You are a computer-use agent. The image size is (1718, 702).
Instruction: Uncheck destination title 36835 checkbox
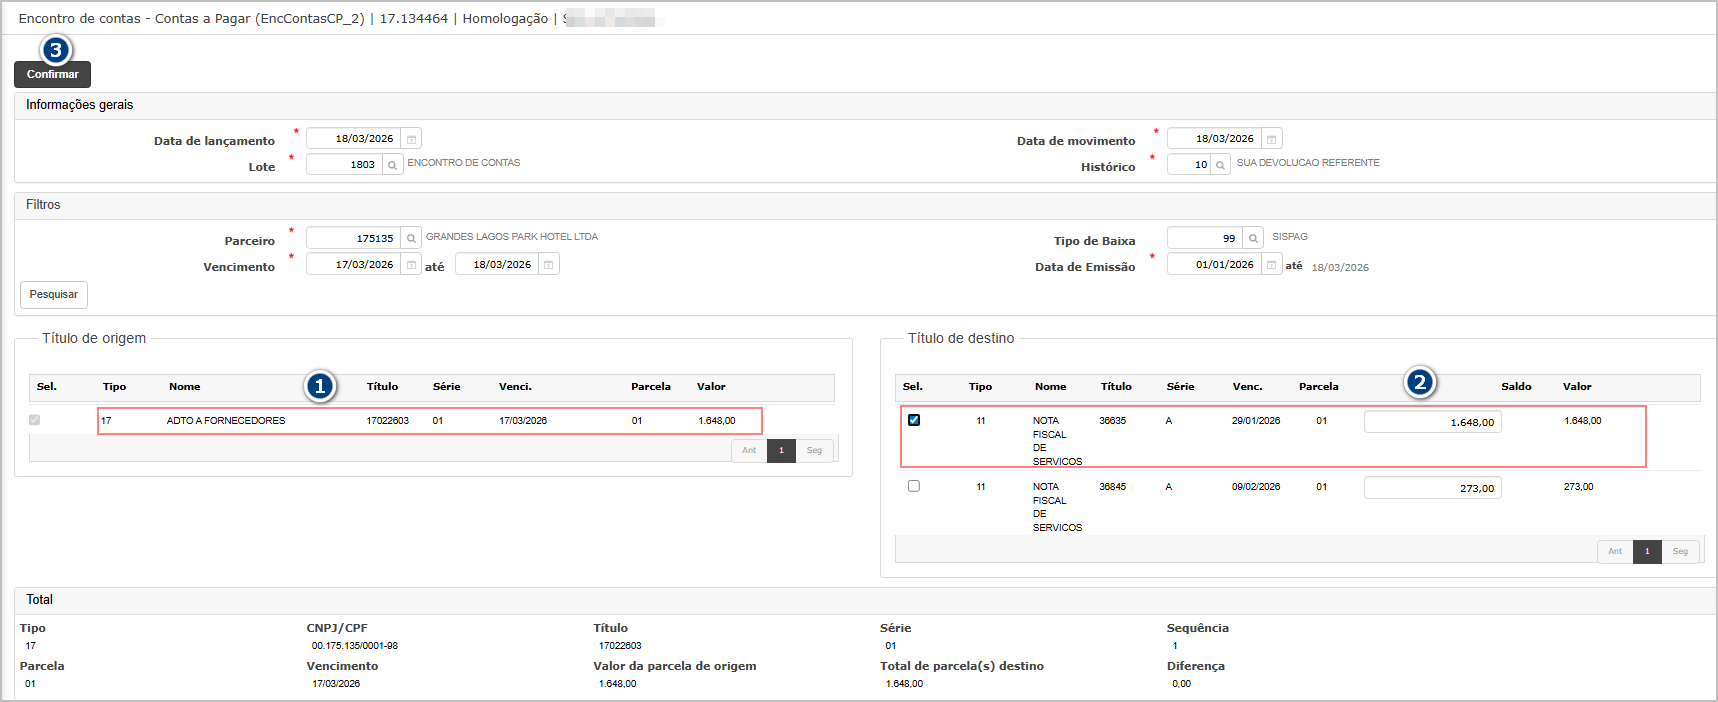[913, 420]
